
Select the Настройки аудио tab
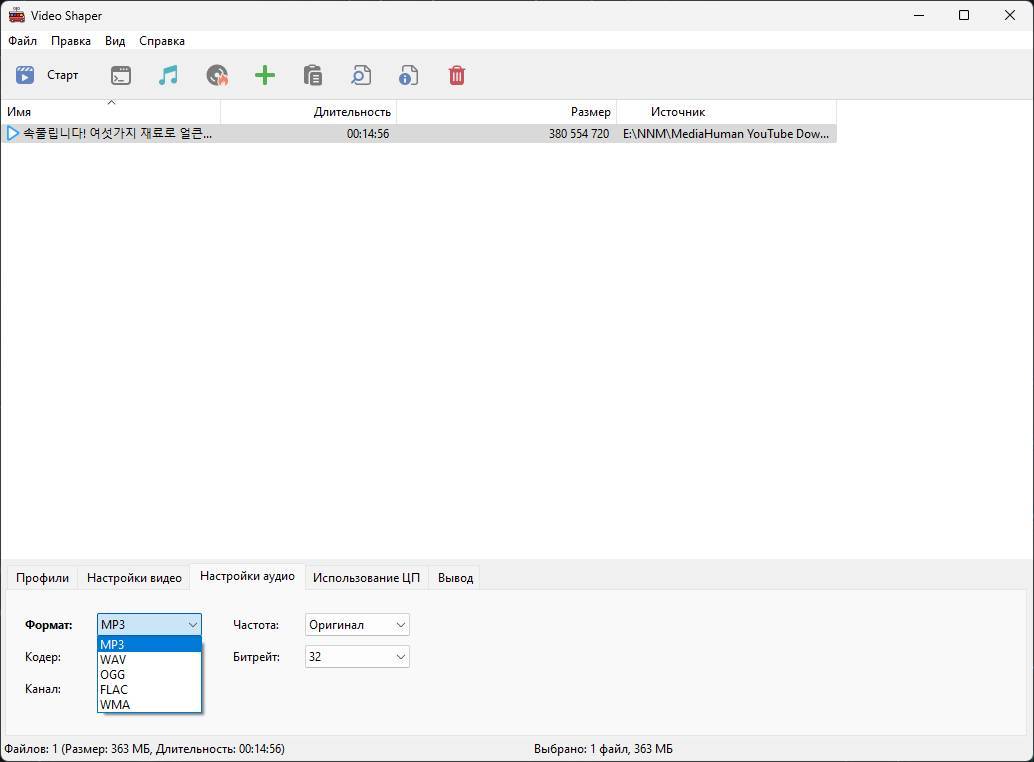tap(247, 576)
